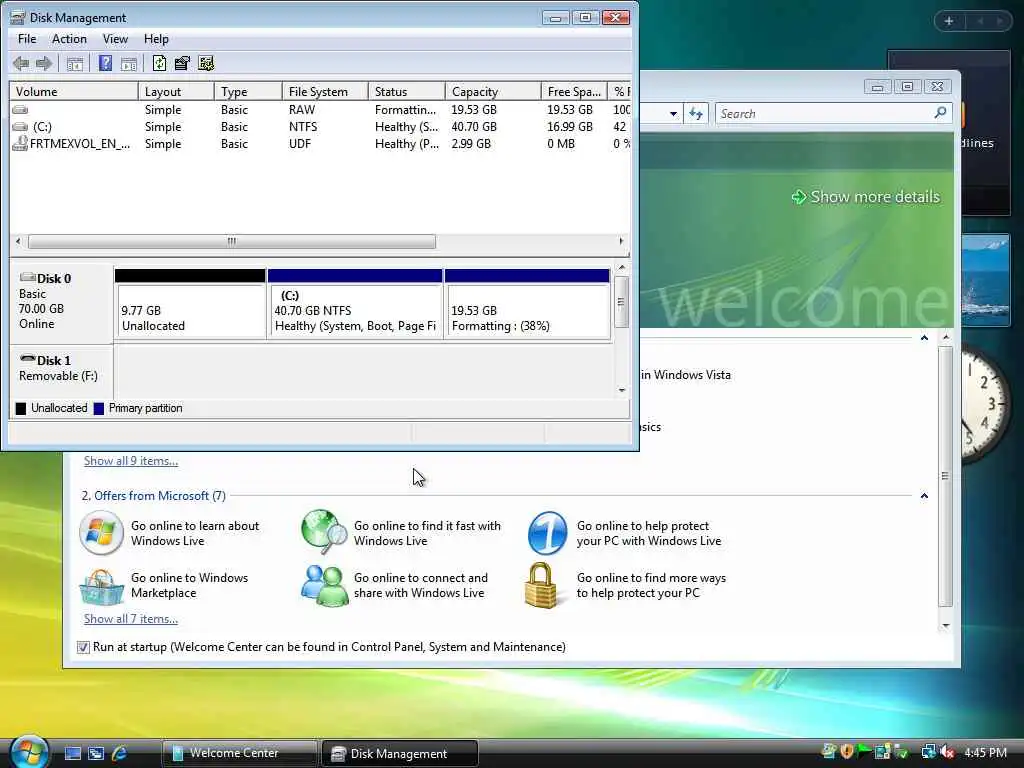Open Go online to Windows Marketplace link
This screenshot has height=768, width=1024.
(x=189, y=586)
